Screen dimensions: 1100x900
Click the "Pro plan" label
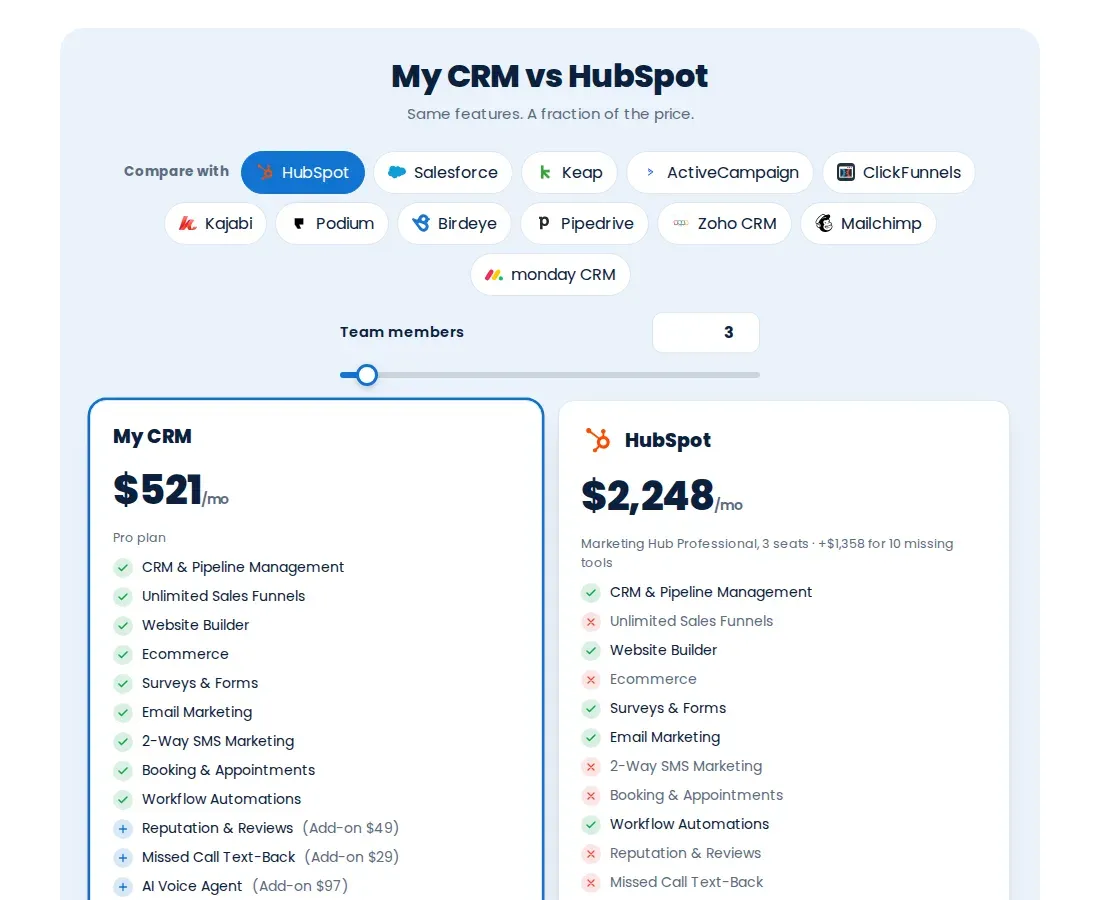point(140,538)
